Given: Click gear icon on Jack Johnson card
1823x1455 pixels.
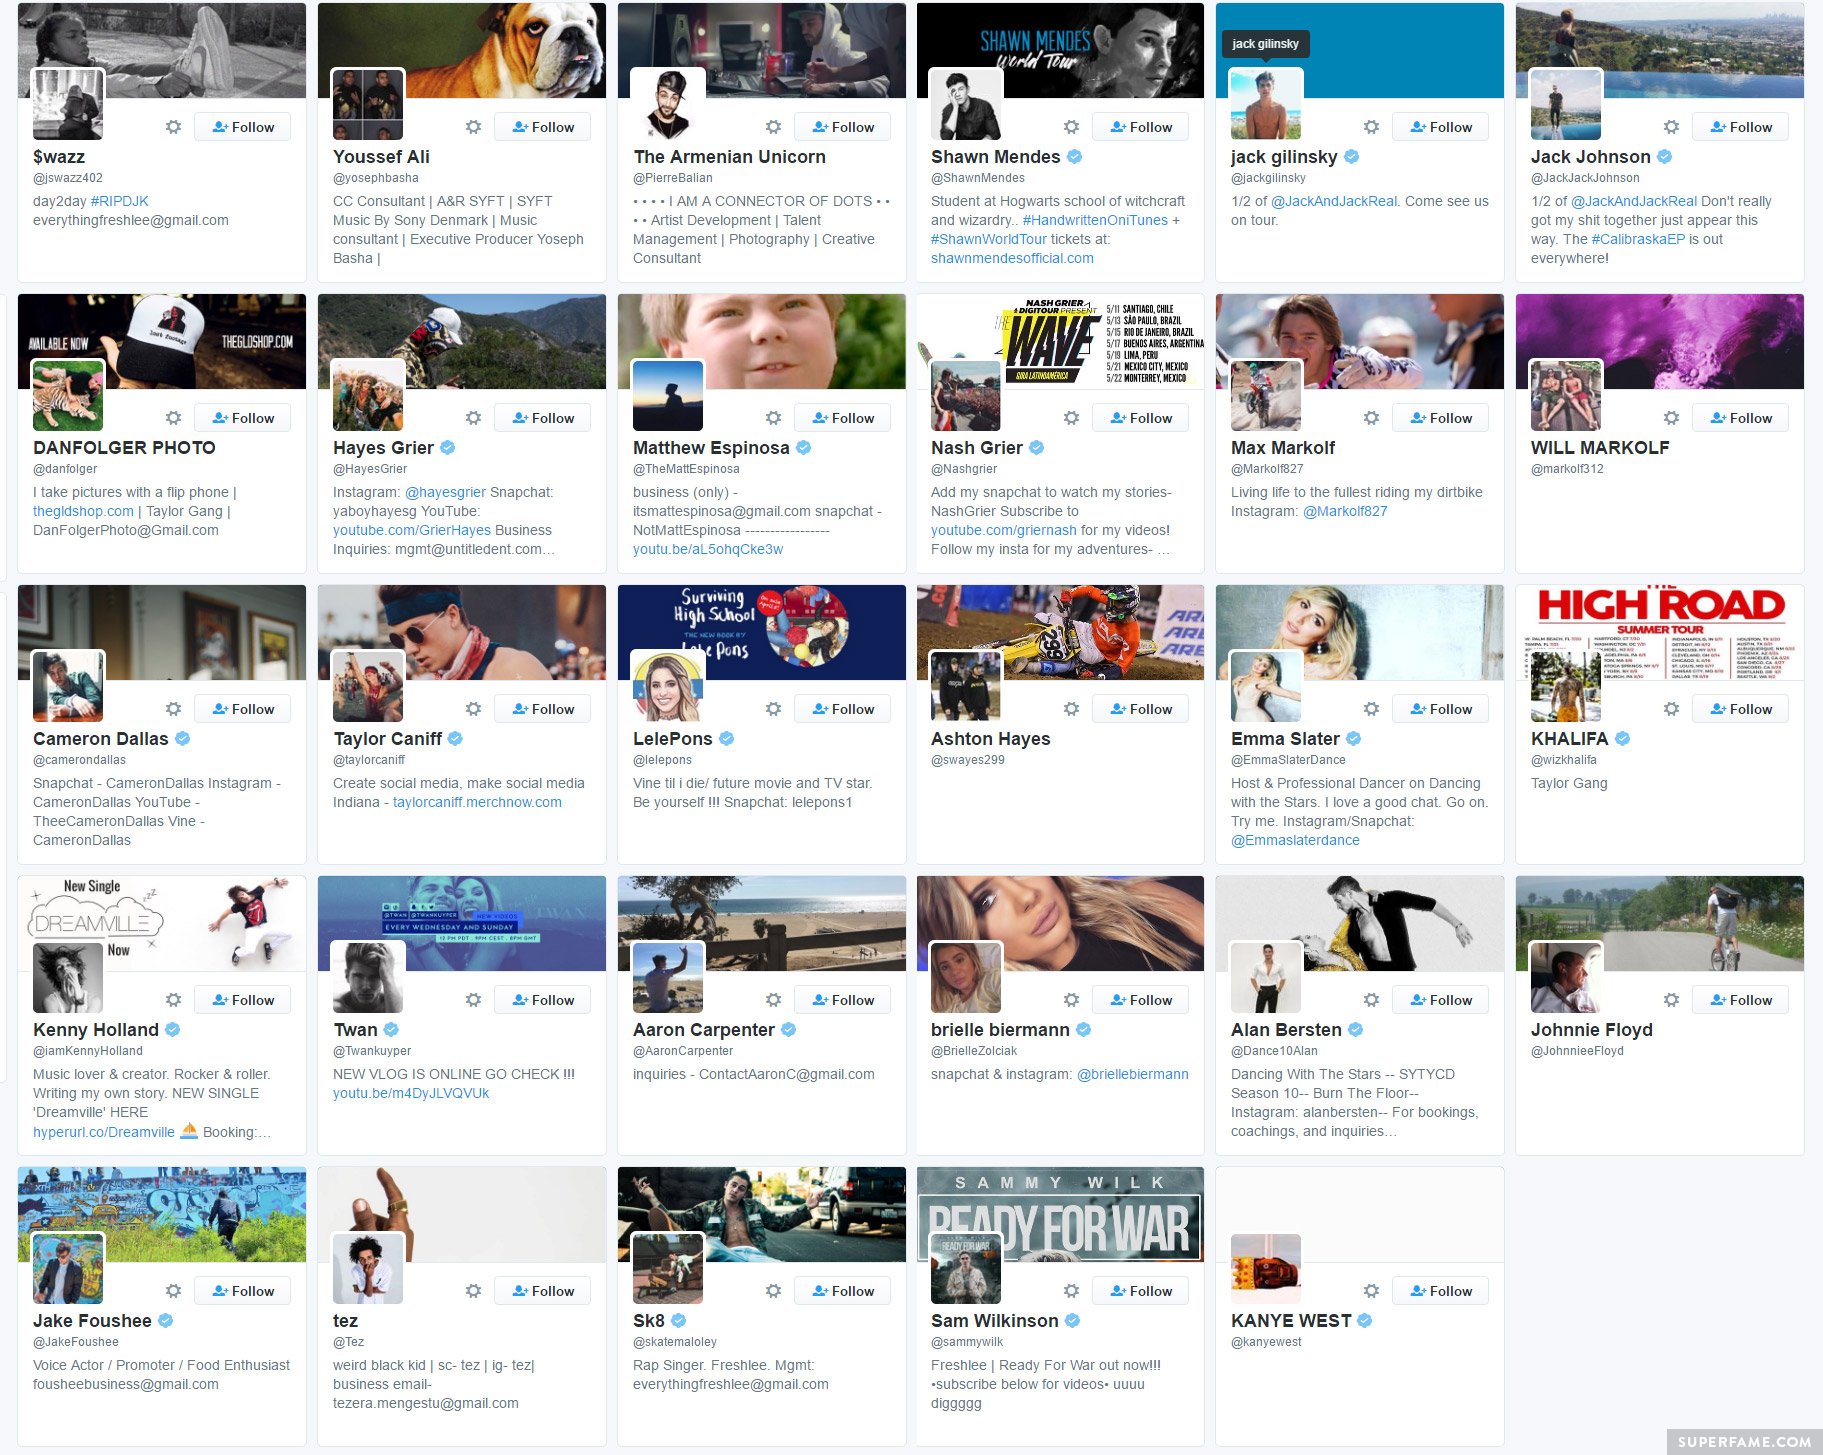Looking at the screenshot, I should pyautogui.click(x=1671, y=127).
